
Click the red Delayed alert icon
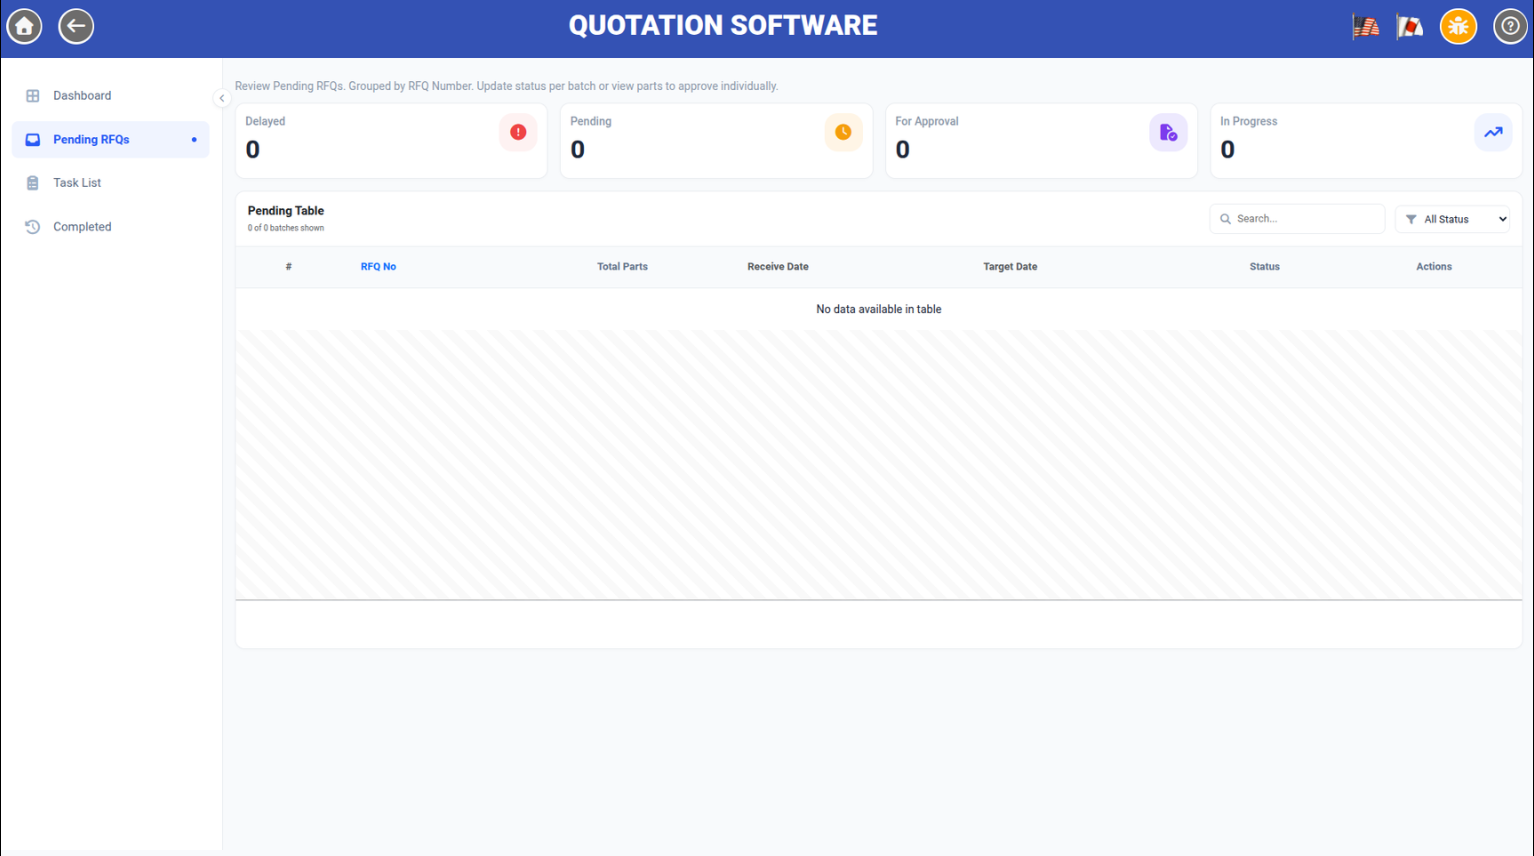(518, 132)
